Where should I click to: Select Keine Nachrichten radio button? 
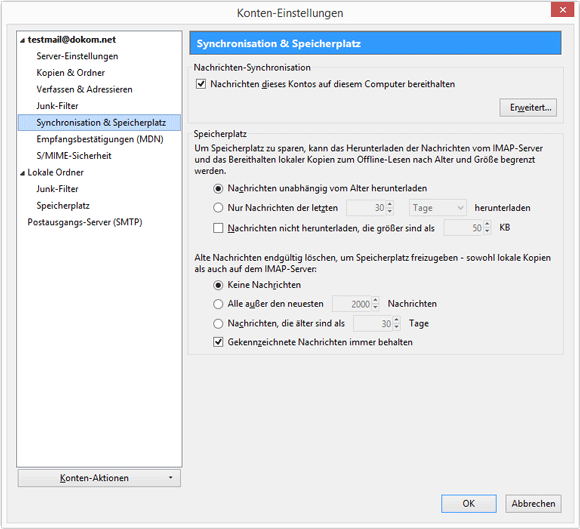click(x=218, y=285)
